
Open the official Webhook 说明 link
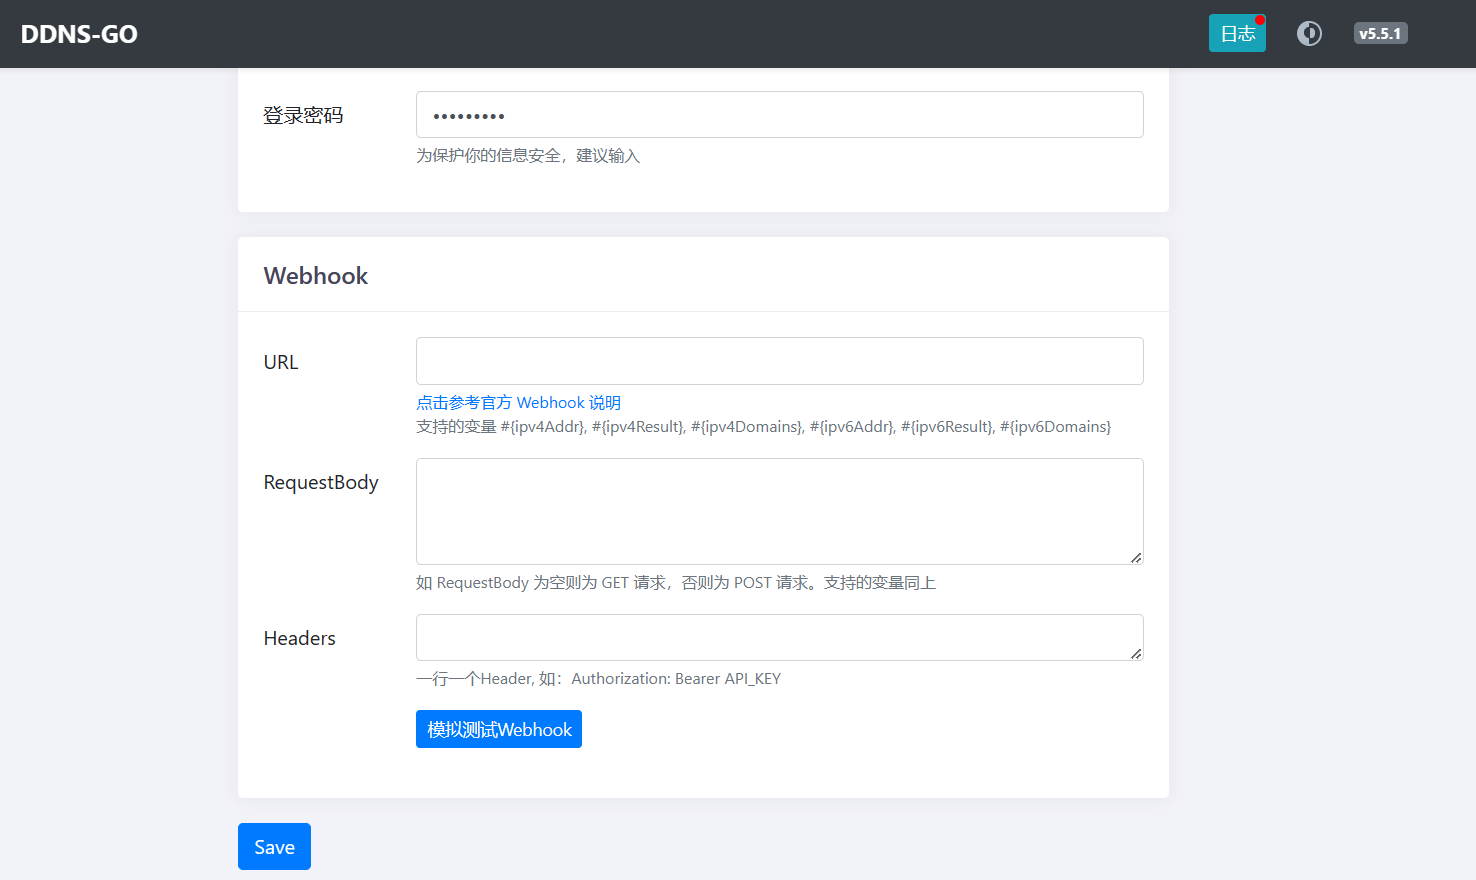tap(518, 402)
